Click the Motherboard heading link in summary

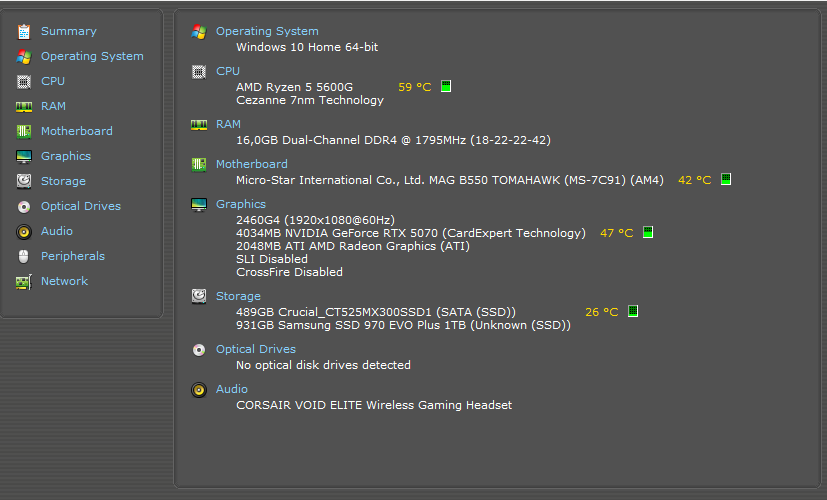(x=252, y=164)
